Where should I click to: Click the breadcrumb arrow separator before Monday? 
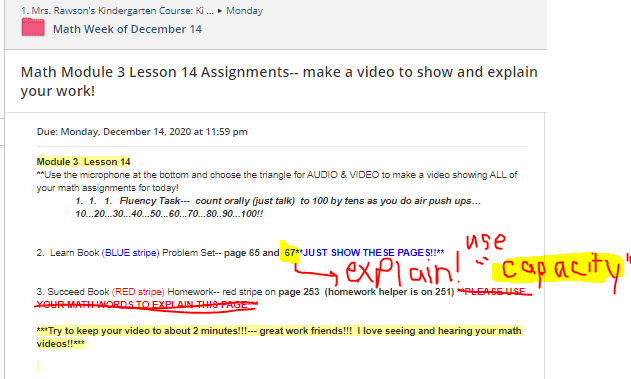(220, 11)
